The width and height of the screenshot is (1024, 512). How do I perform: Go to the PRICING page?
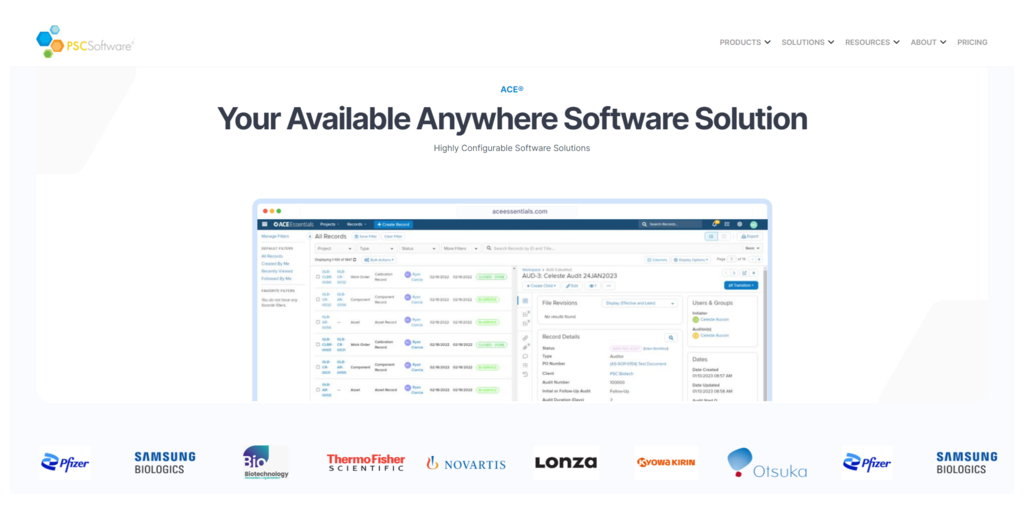[x=972, y=42]
